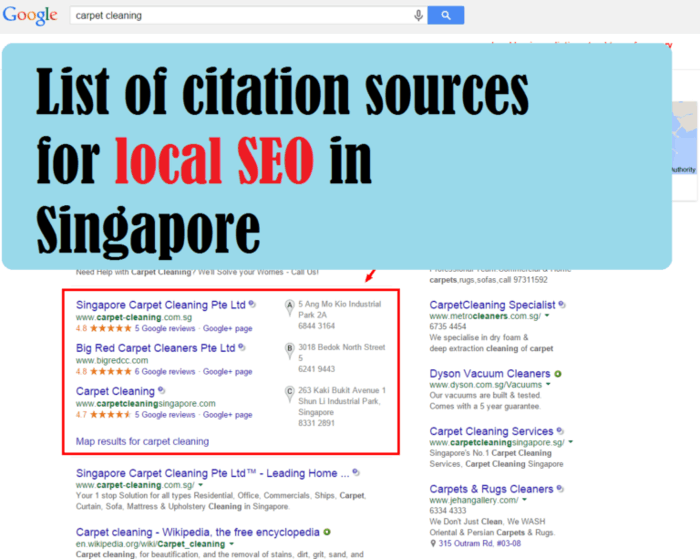The height and width of the screenshot is (559, 700).
Task: Open www.carpet-cleaning.com.sg URL in map listing
Action: (x=134, y=317)
